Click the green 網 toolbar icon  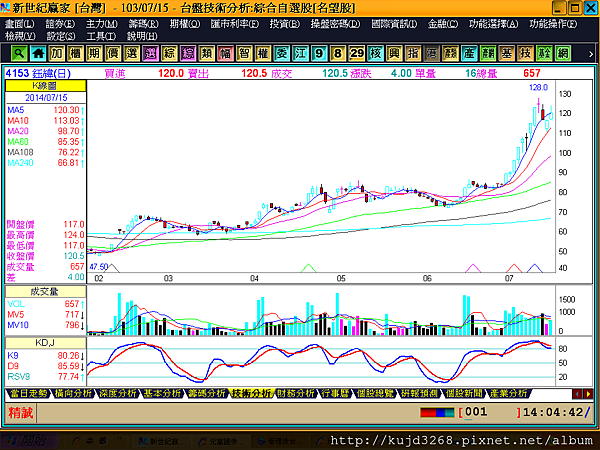click(563, 53)
